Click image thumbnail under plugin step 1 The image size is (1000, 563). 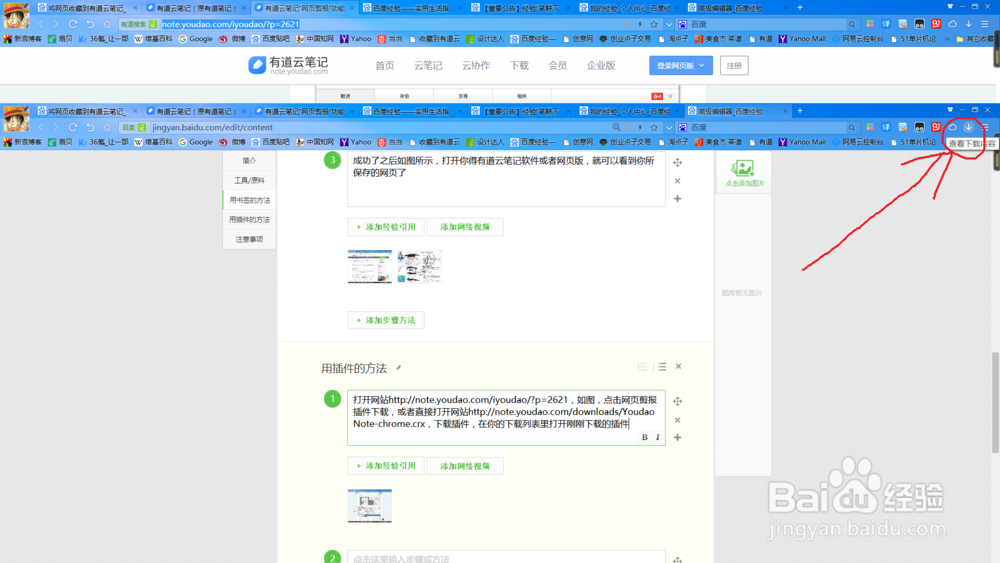370,506
